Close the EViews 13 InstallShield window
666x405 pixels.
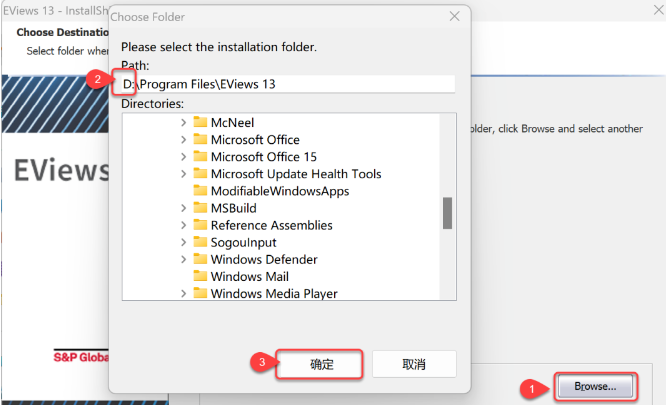pos(659,9)
